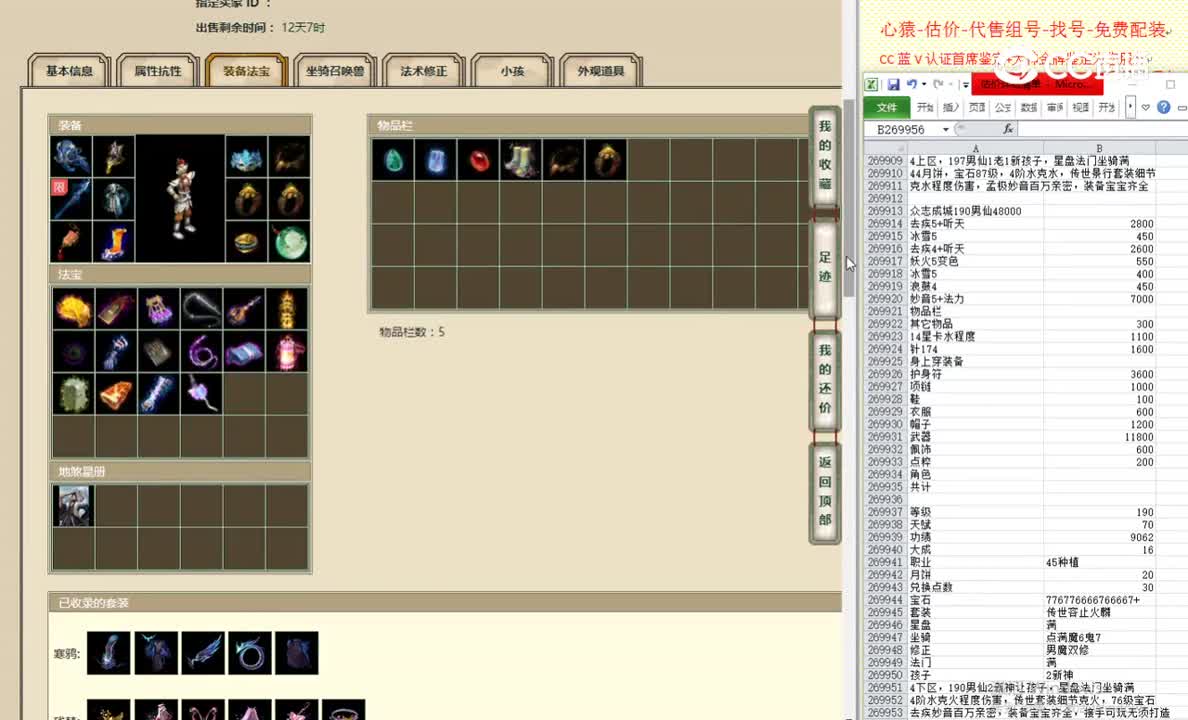
Task: Open Customize Quick Access Toolbar dropdown in Excel
Action: (964, 85)
